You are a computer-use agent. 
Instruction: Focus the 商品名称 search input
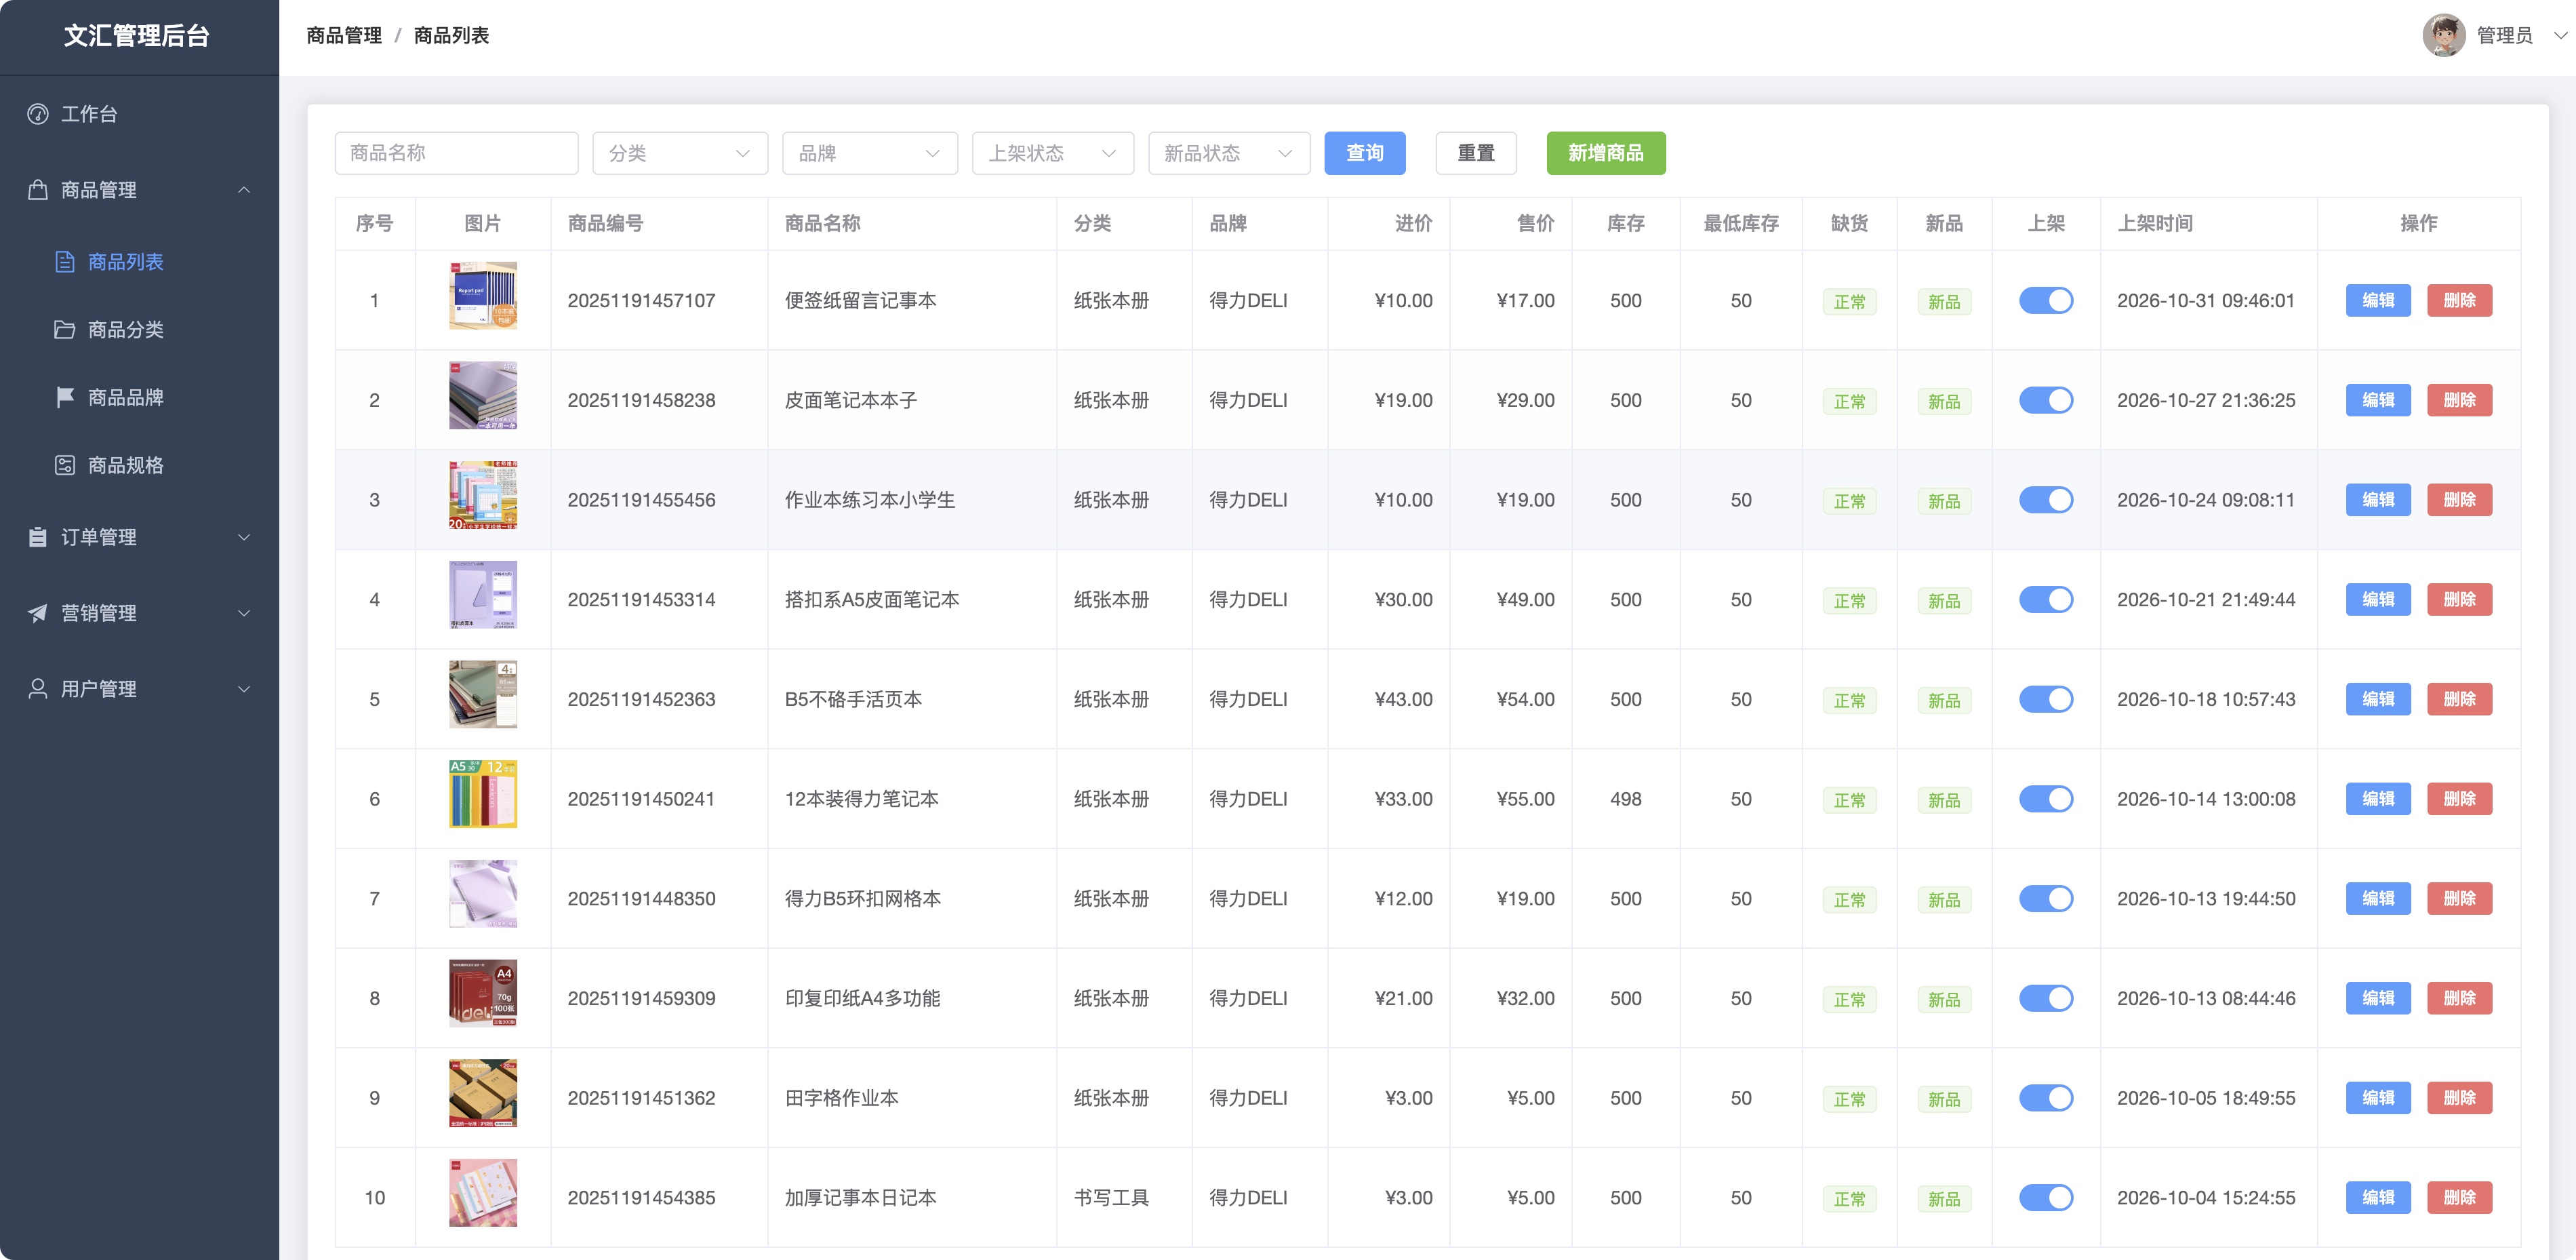(x=456, y=153)
